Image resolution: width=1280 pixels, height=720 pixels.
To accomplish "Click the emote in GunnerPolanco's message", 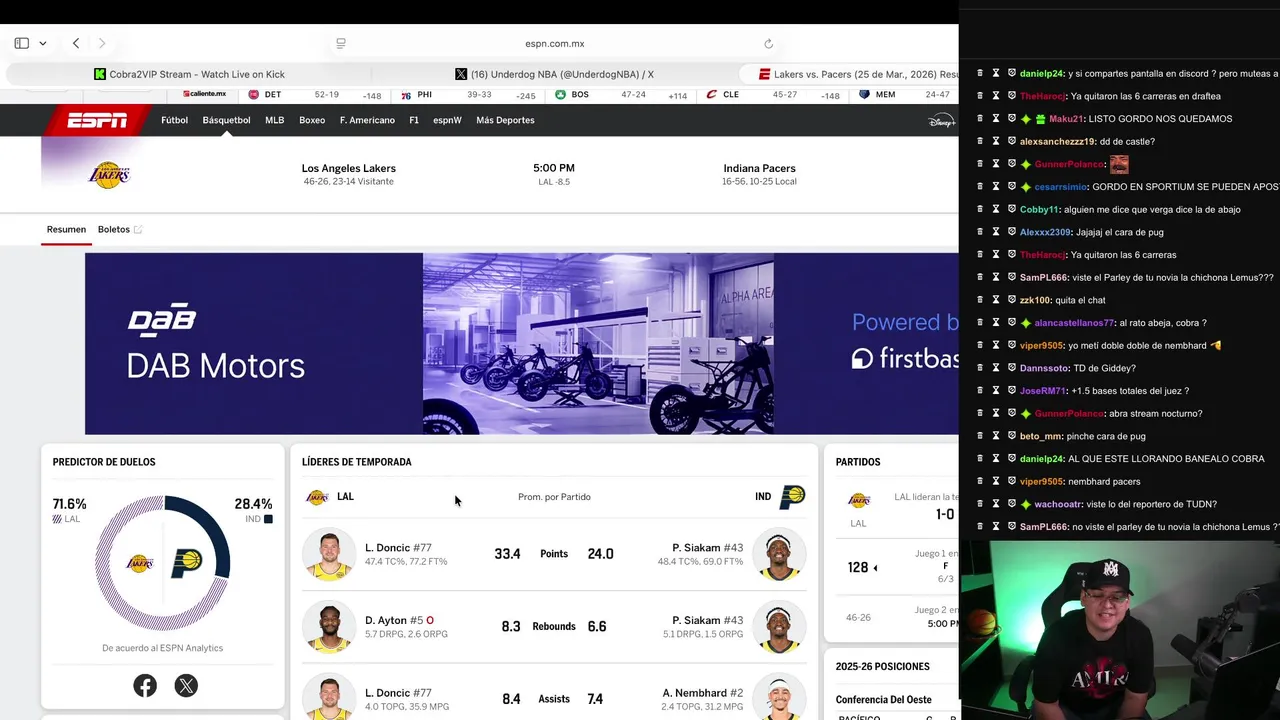I will pos(1119,164).
